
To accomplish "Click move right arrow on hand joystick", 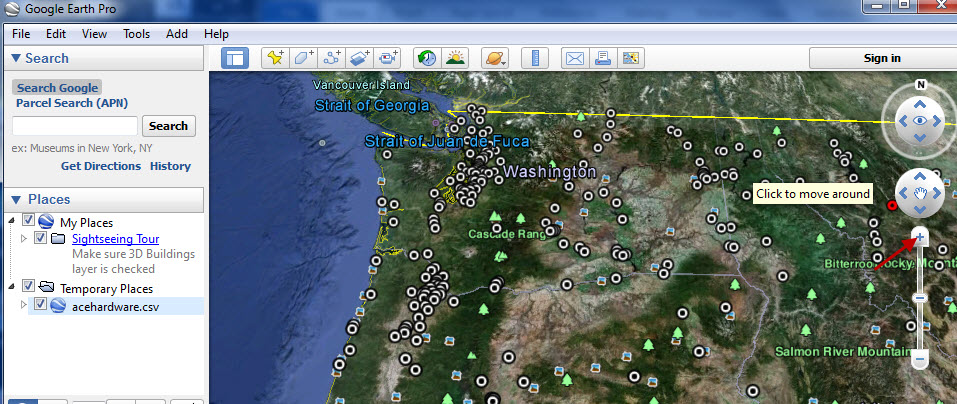I will (x=936, y=193).
